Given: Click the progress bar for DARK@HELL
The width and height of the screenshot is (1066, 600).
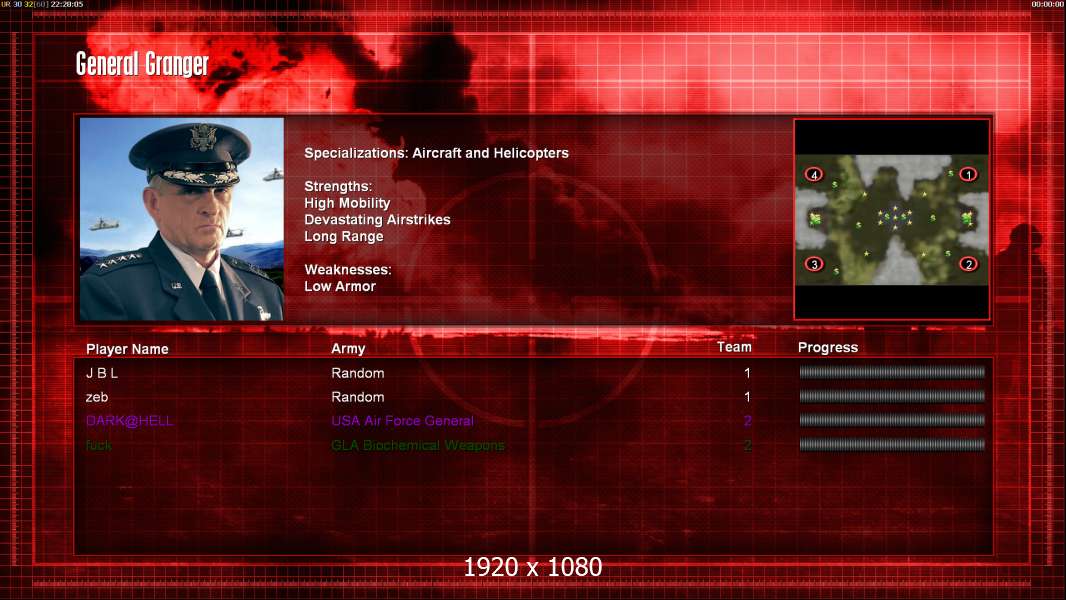Looking at the screenshot, I should pyautogui.click(x=892, y=420).
